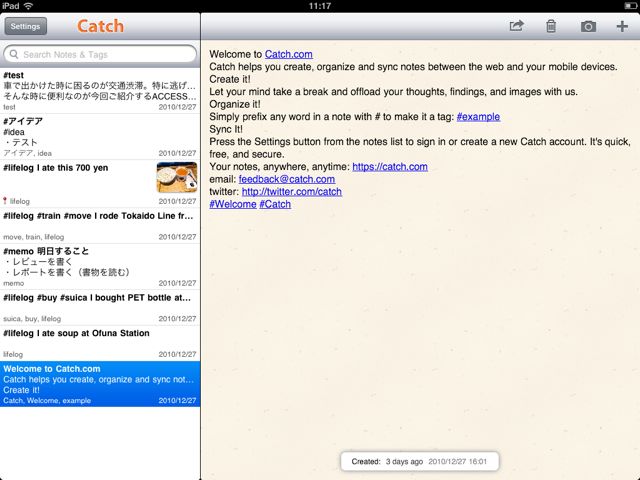Tap the share note icon
This screenshot has width=640, height=480.
coord(516,26)
